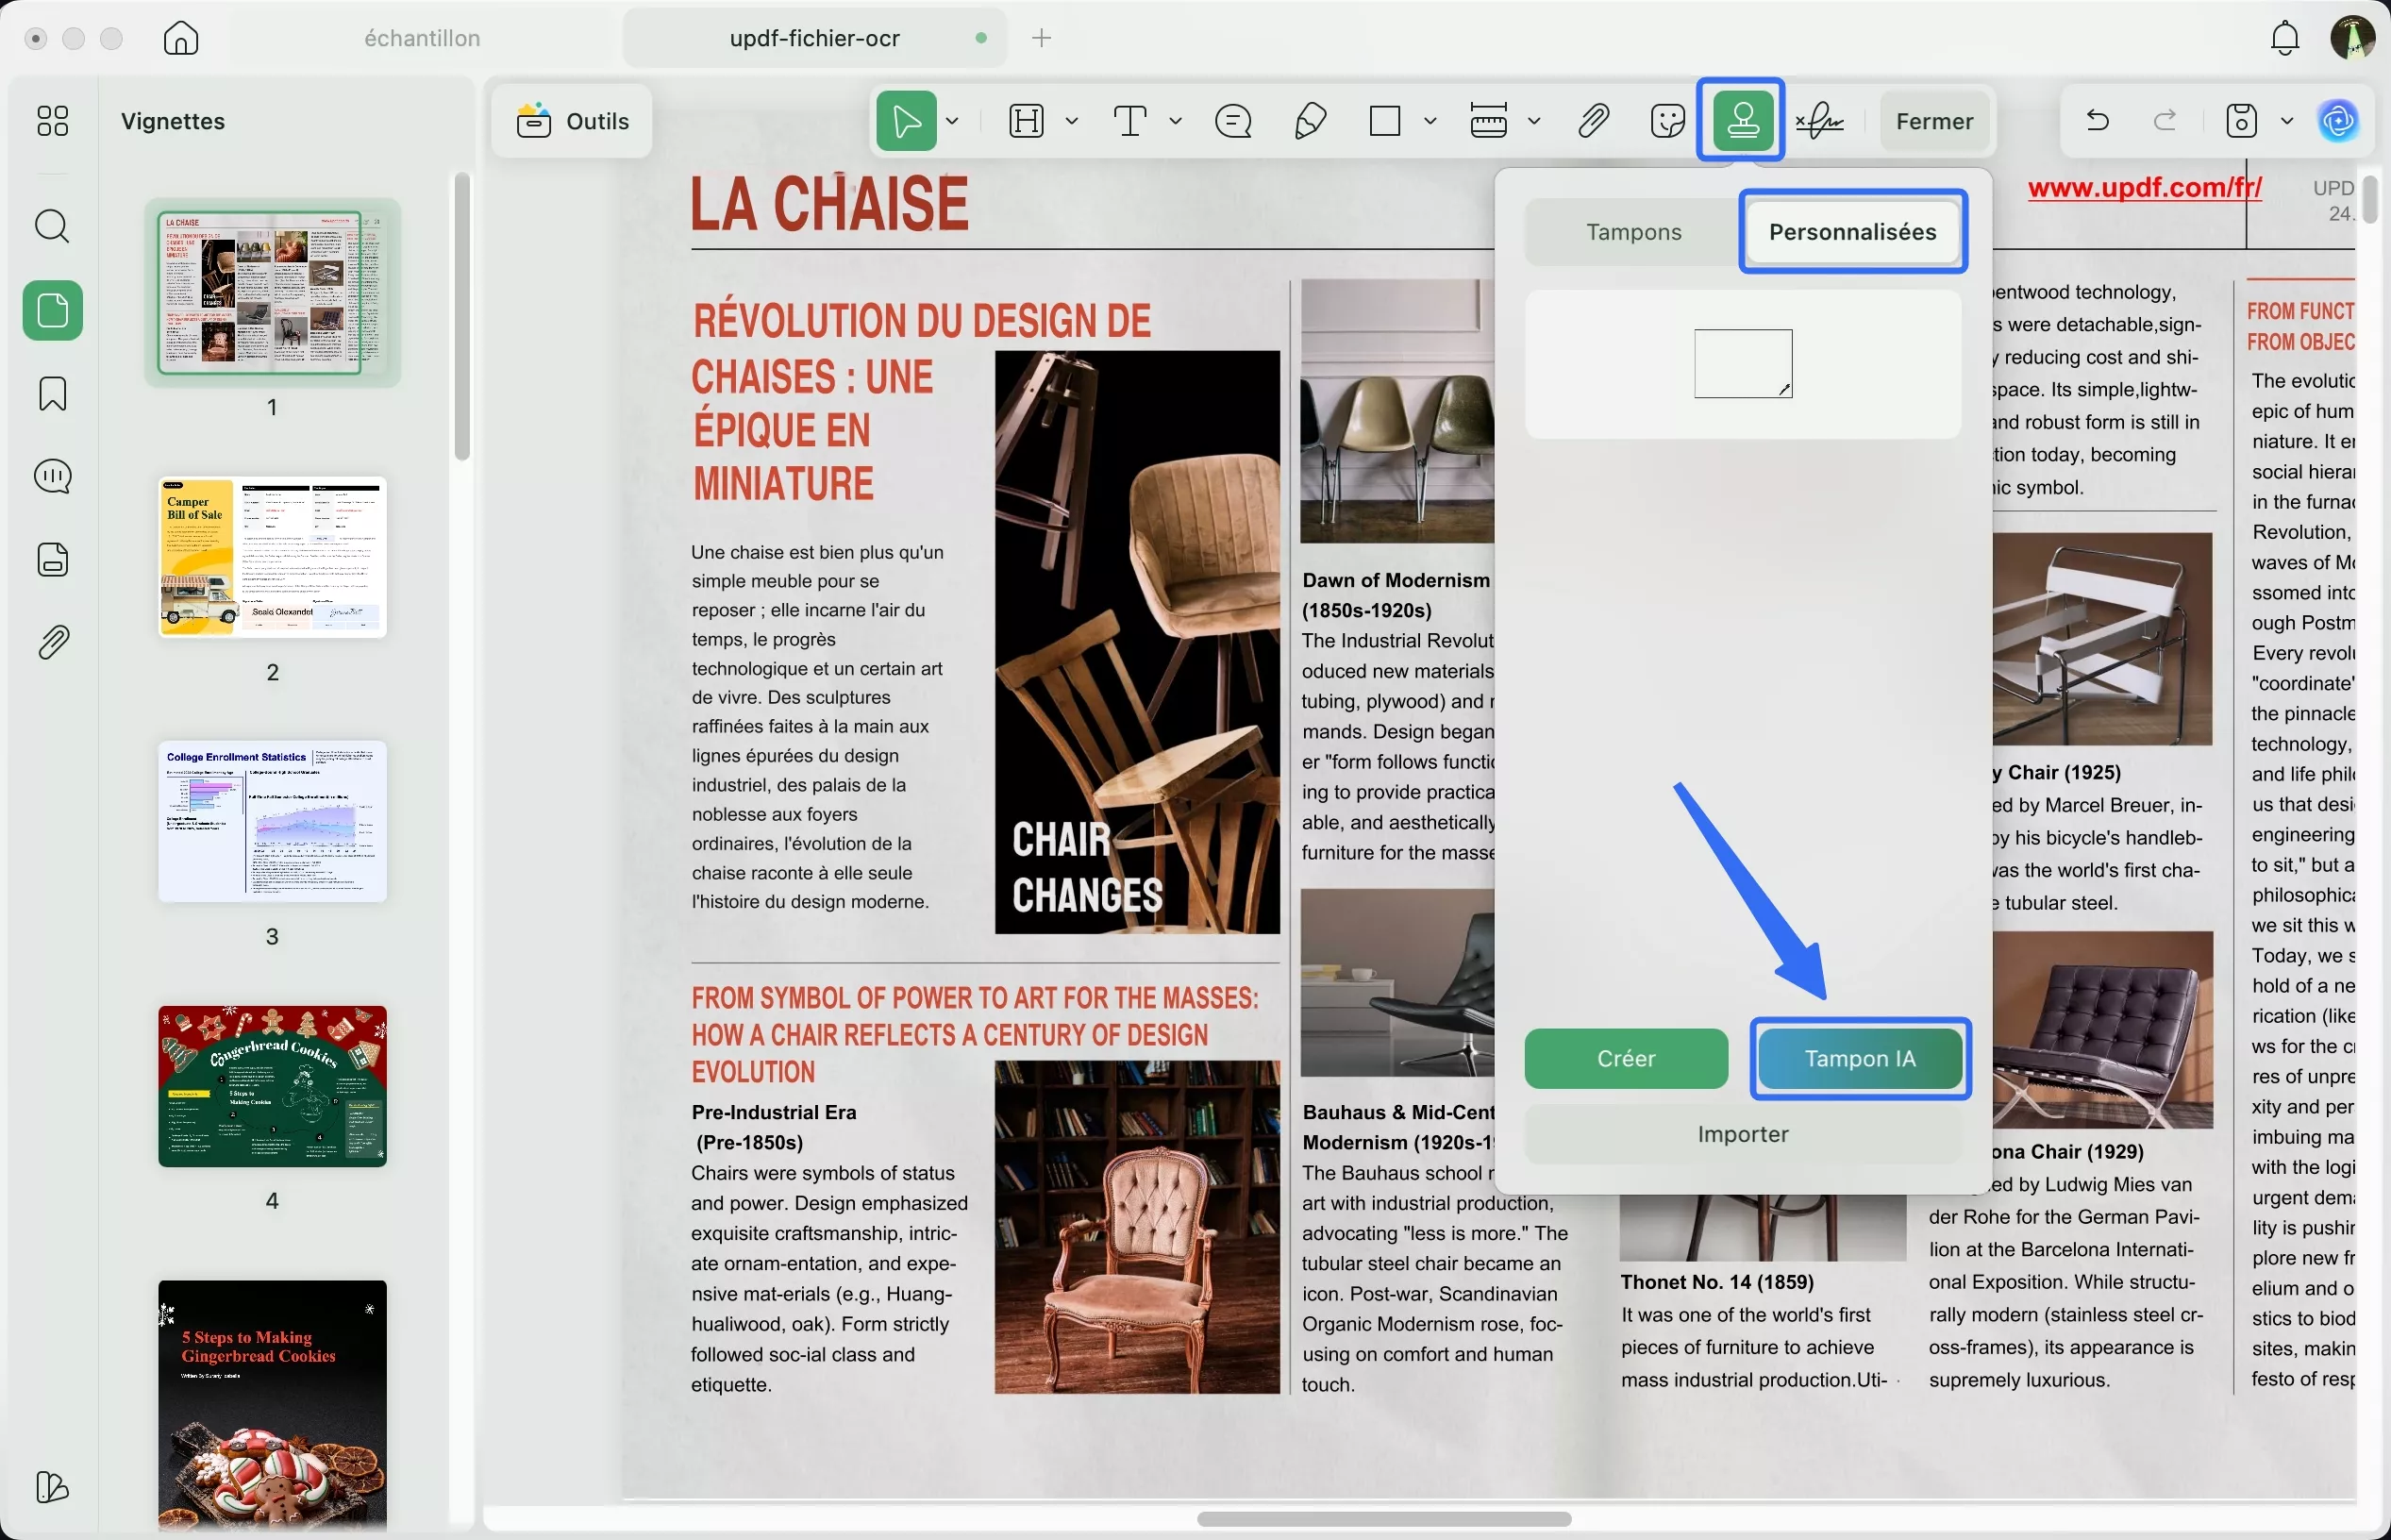Switch to the échantillon document tab
The width and height of the screenshot is (2391, 1540).
(x=422, y=38)
